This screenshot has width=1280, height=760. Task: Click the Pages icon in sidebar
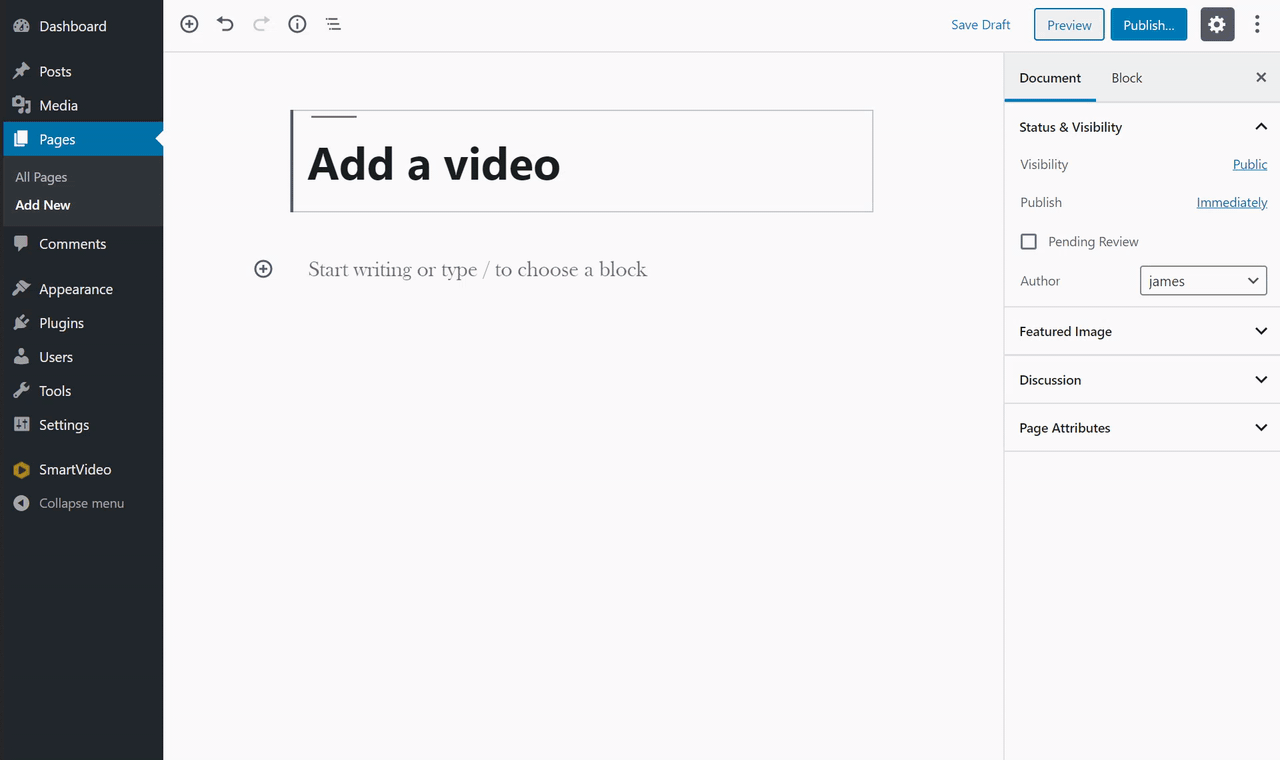click(x=21, y=139)
